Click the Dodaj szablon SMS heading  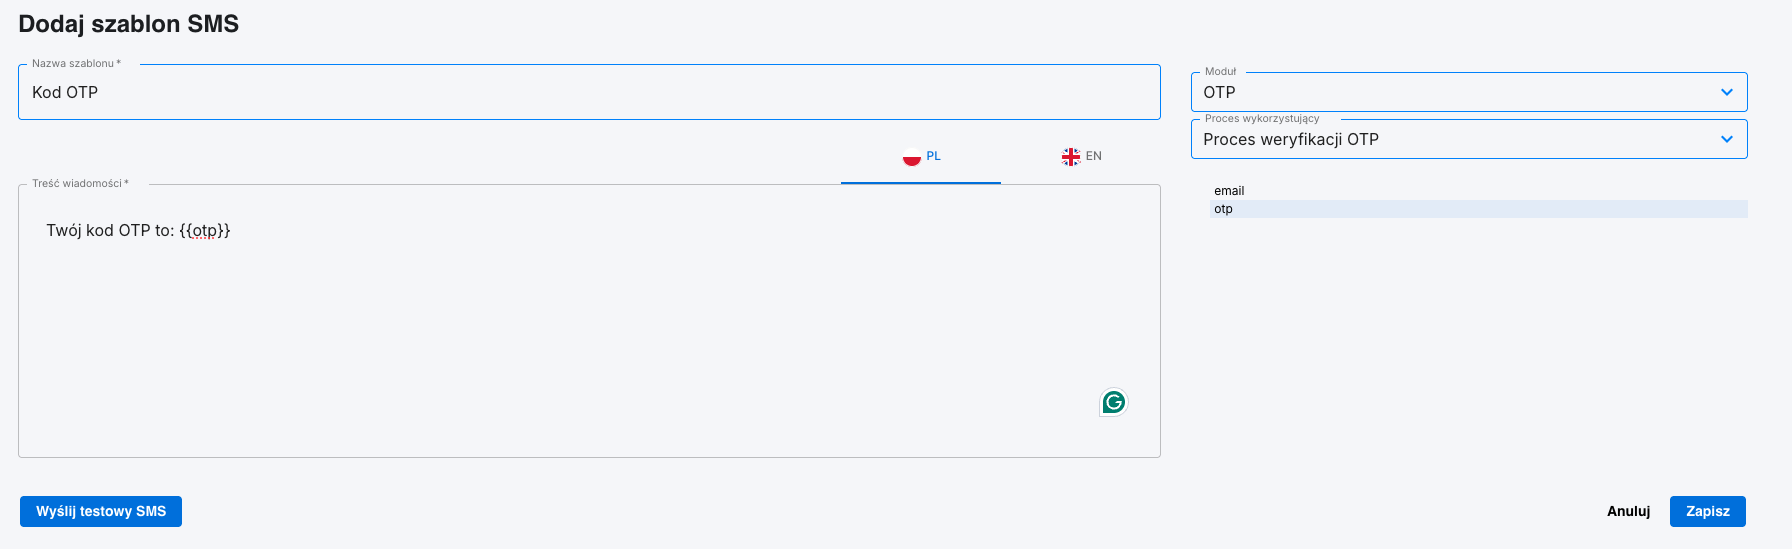click(128, 24)
